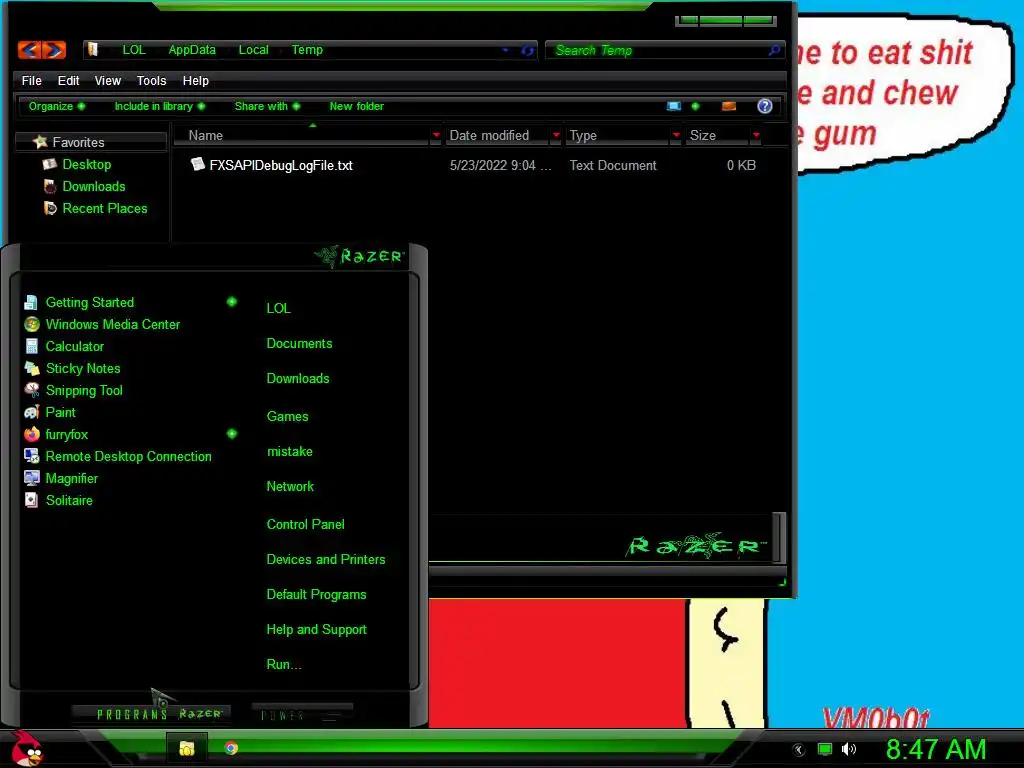The height and width of the screenshot is (768, 1024).
Task: Open Explorer help question mark
Action: [765, 106]
